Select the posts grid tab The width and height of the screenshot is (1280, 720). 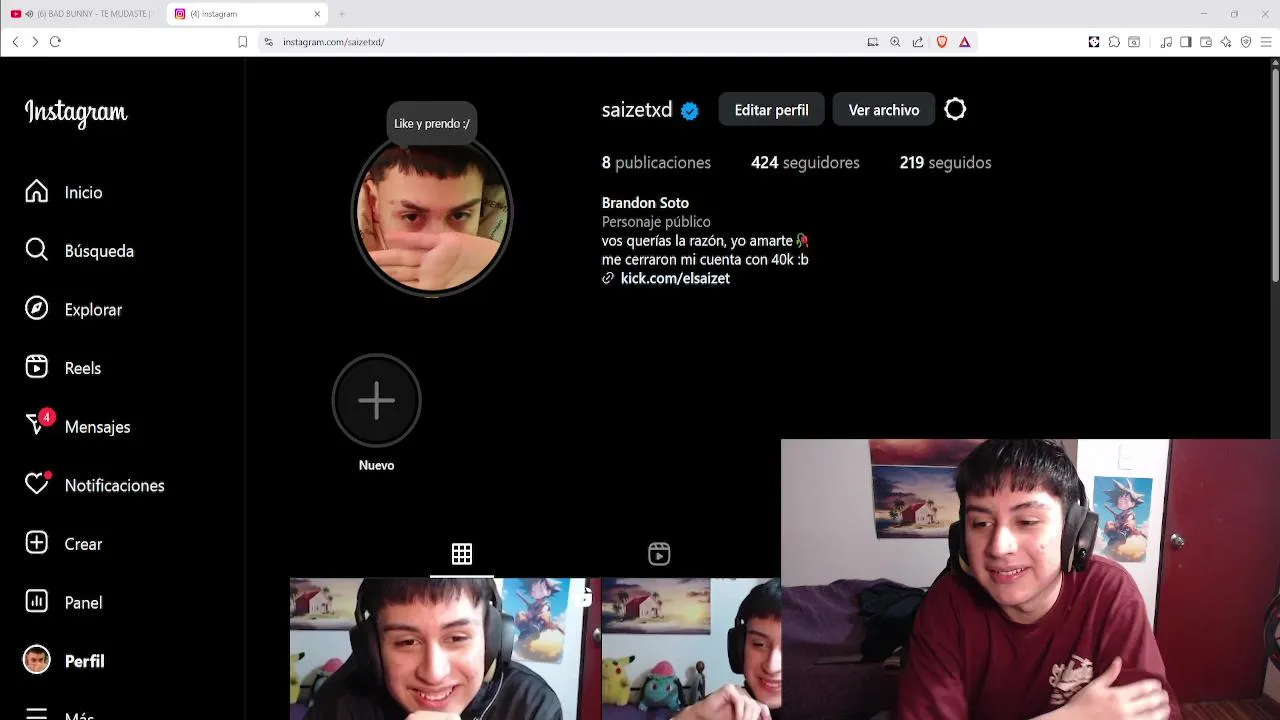tap(462, 554)
